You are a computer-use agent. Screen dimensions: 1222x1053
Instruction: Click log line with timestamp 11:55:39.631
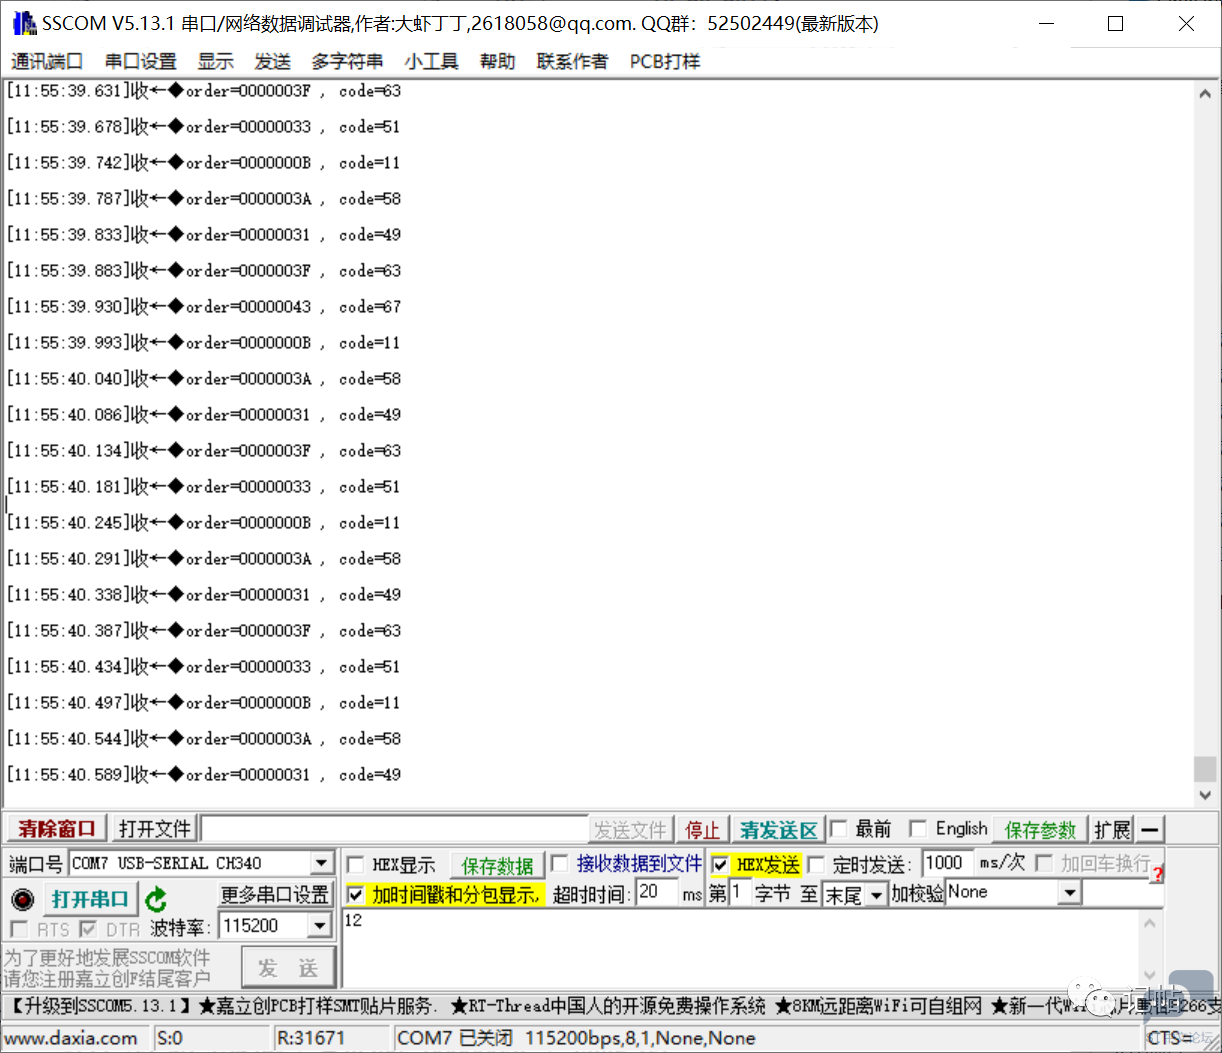click(x=204, y=91)
